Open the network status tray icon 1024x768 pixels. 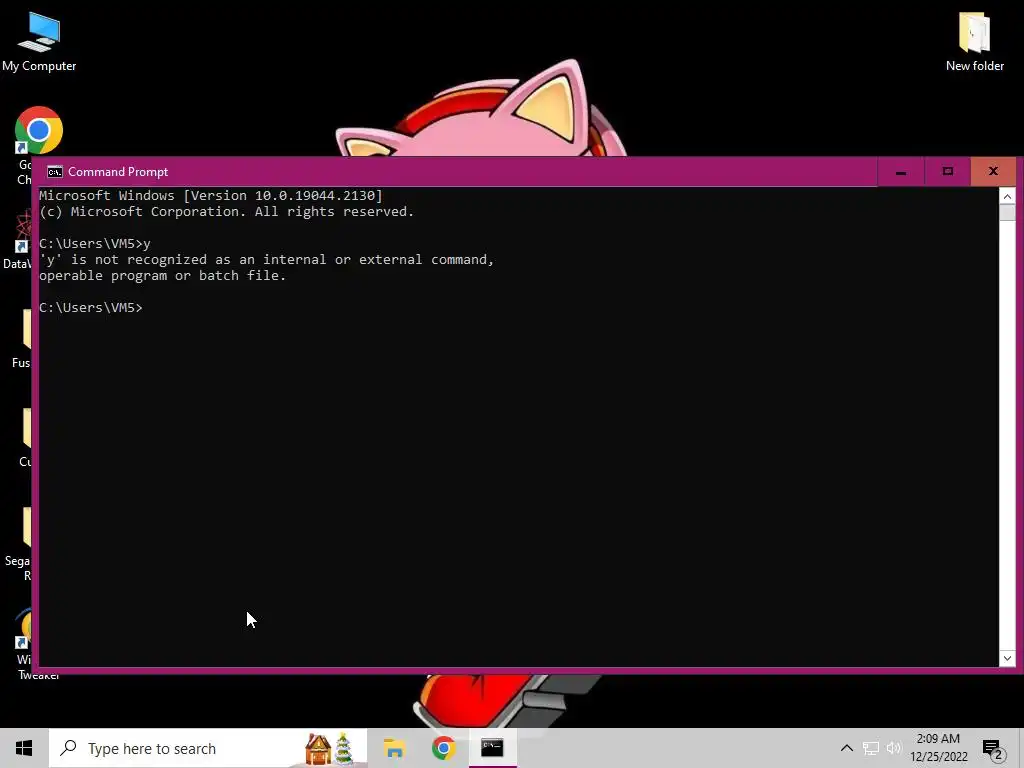tap(871, 748)
